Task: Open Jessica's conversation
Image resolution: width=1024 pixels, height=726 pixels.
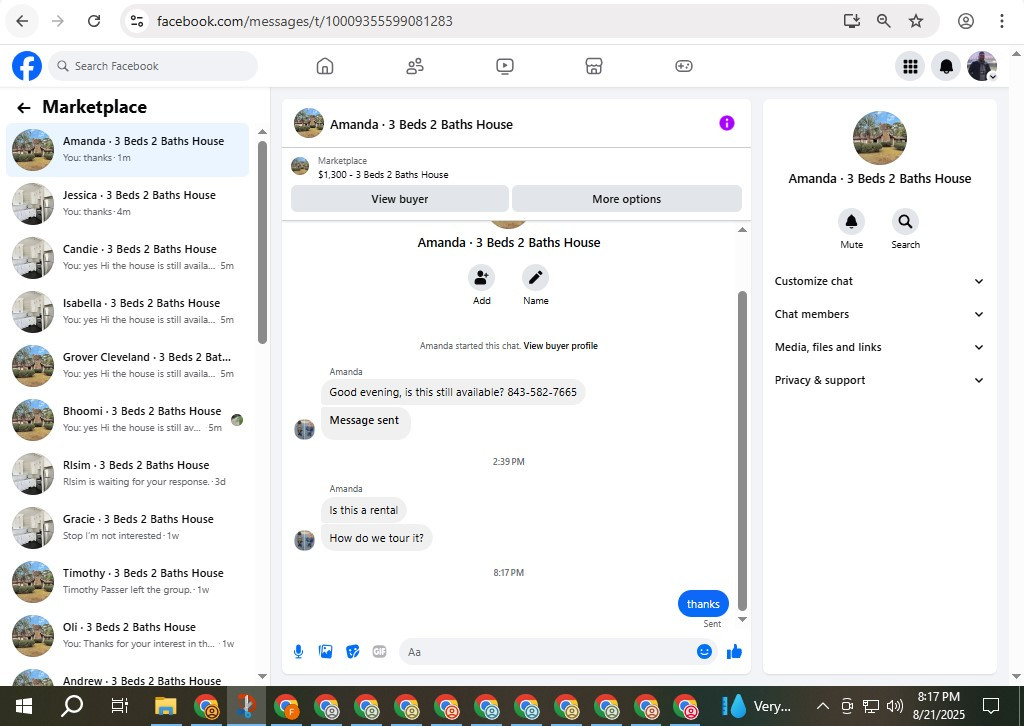Action: pos(128,203)
